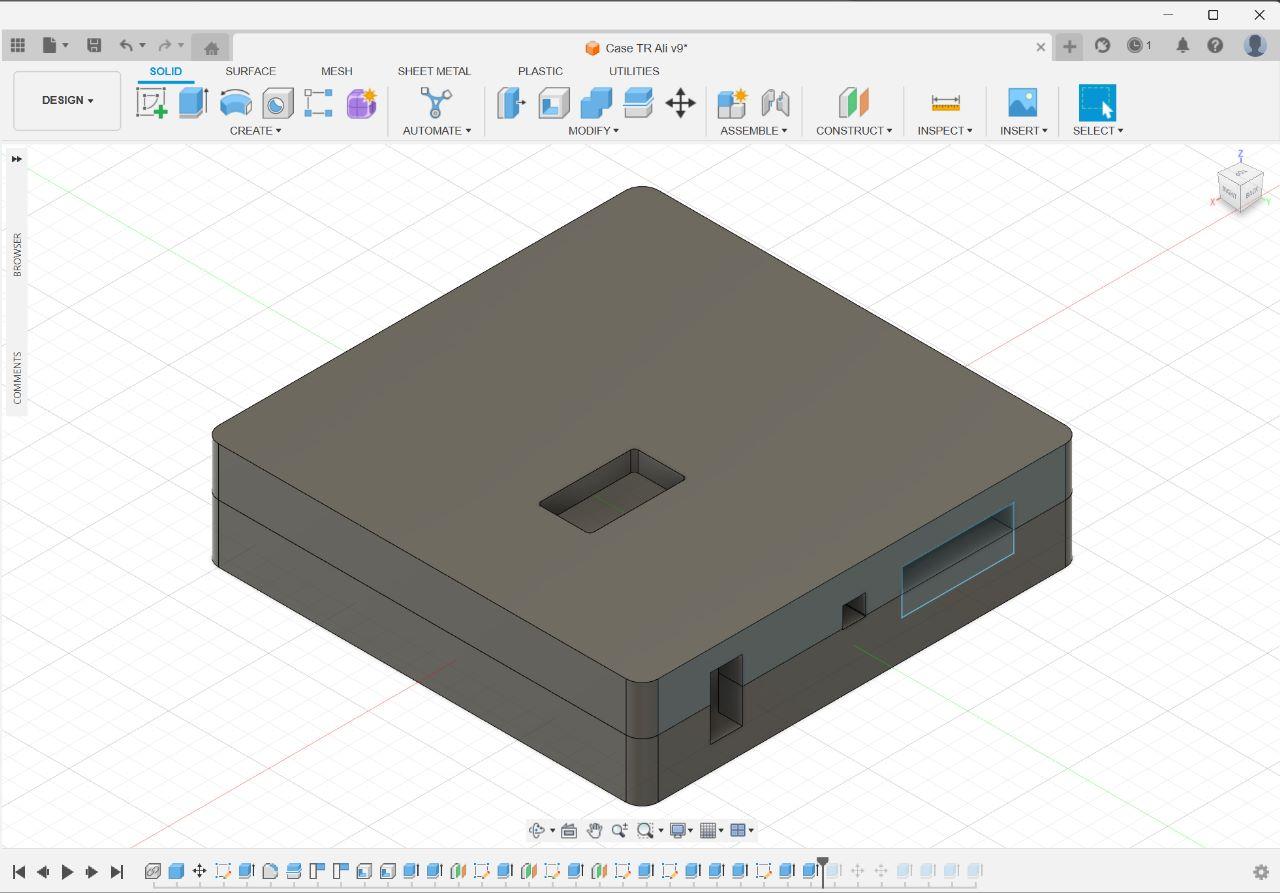Screen dimensions: 1280x893
Task: Open the Data Panel grid icon
Action: [x=17, y=45]
